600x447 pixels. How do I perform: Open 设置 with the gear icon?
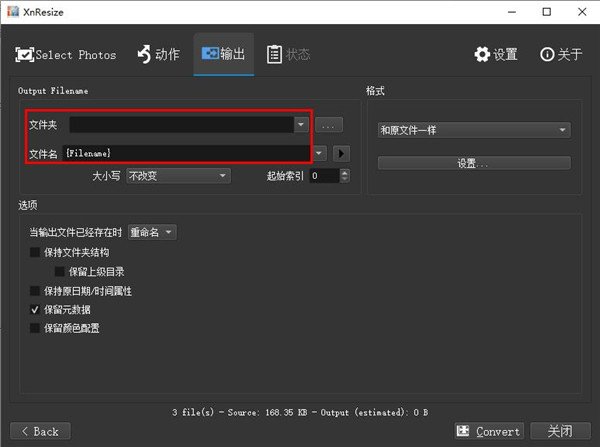click(x=496, y=54)
